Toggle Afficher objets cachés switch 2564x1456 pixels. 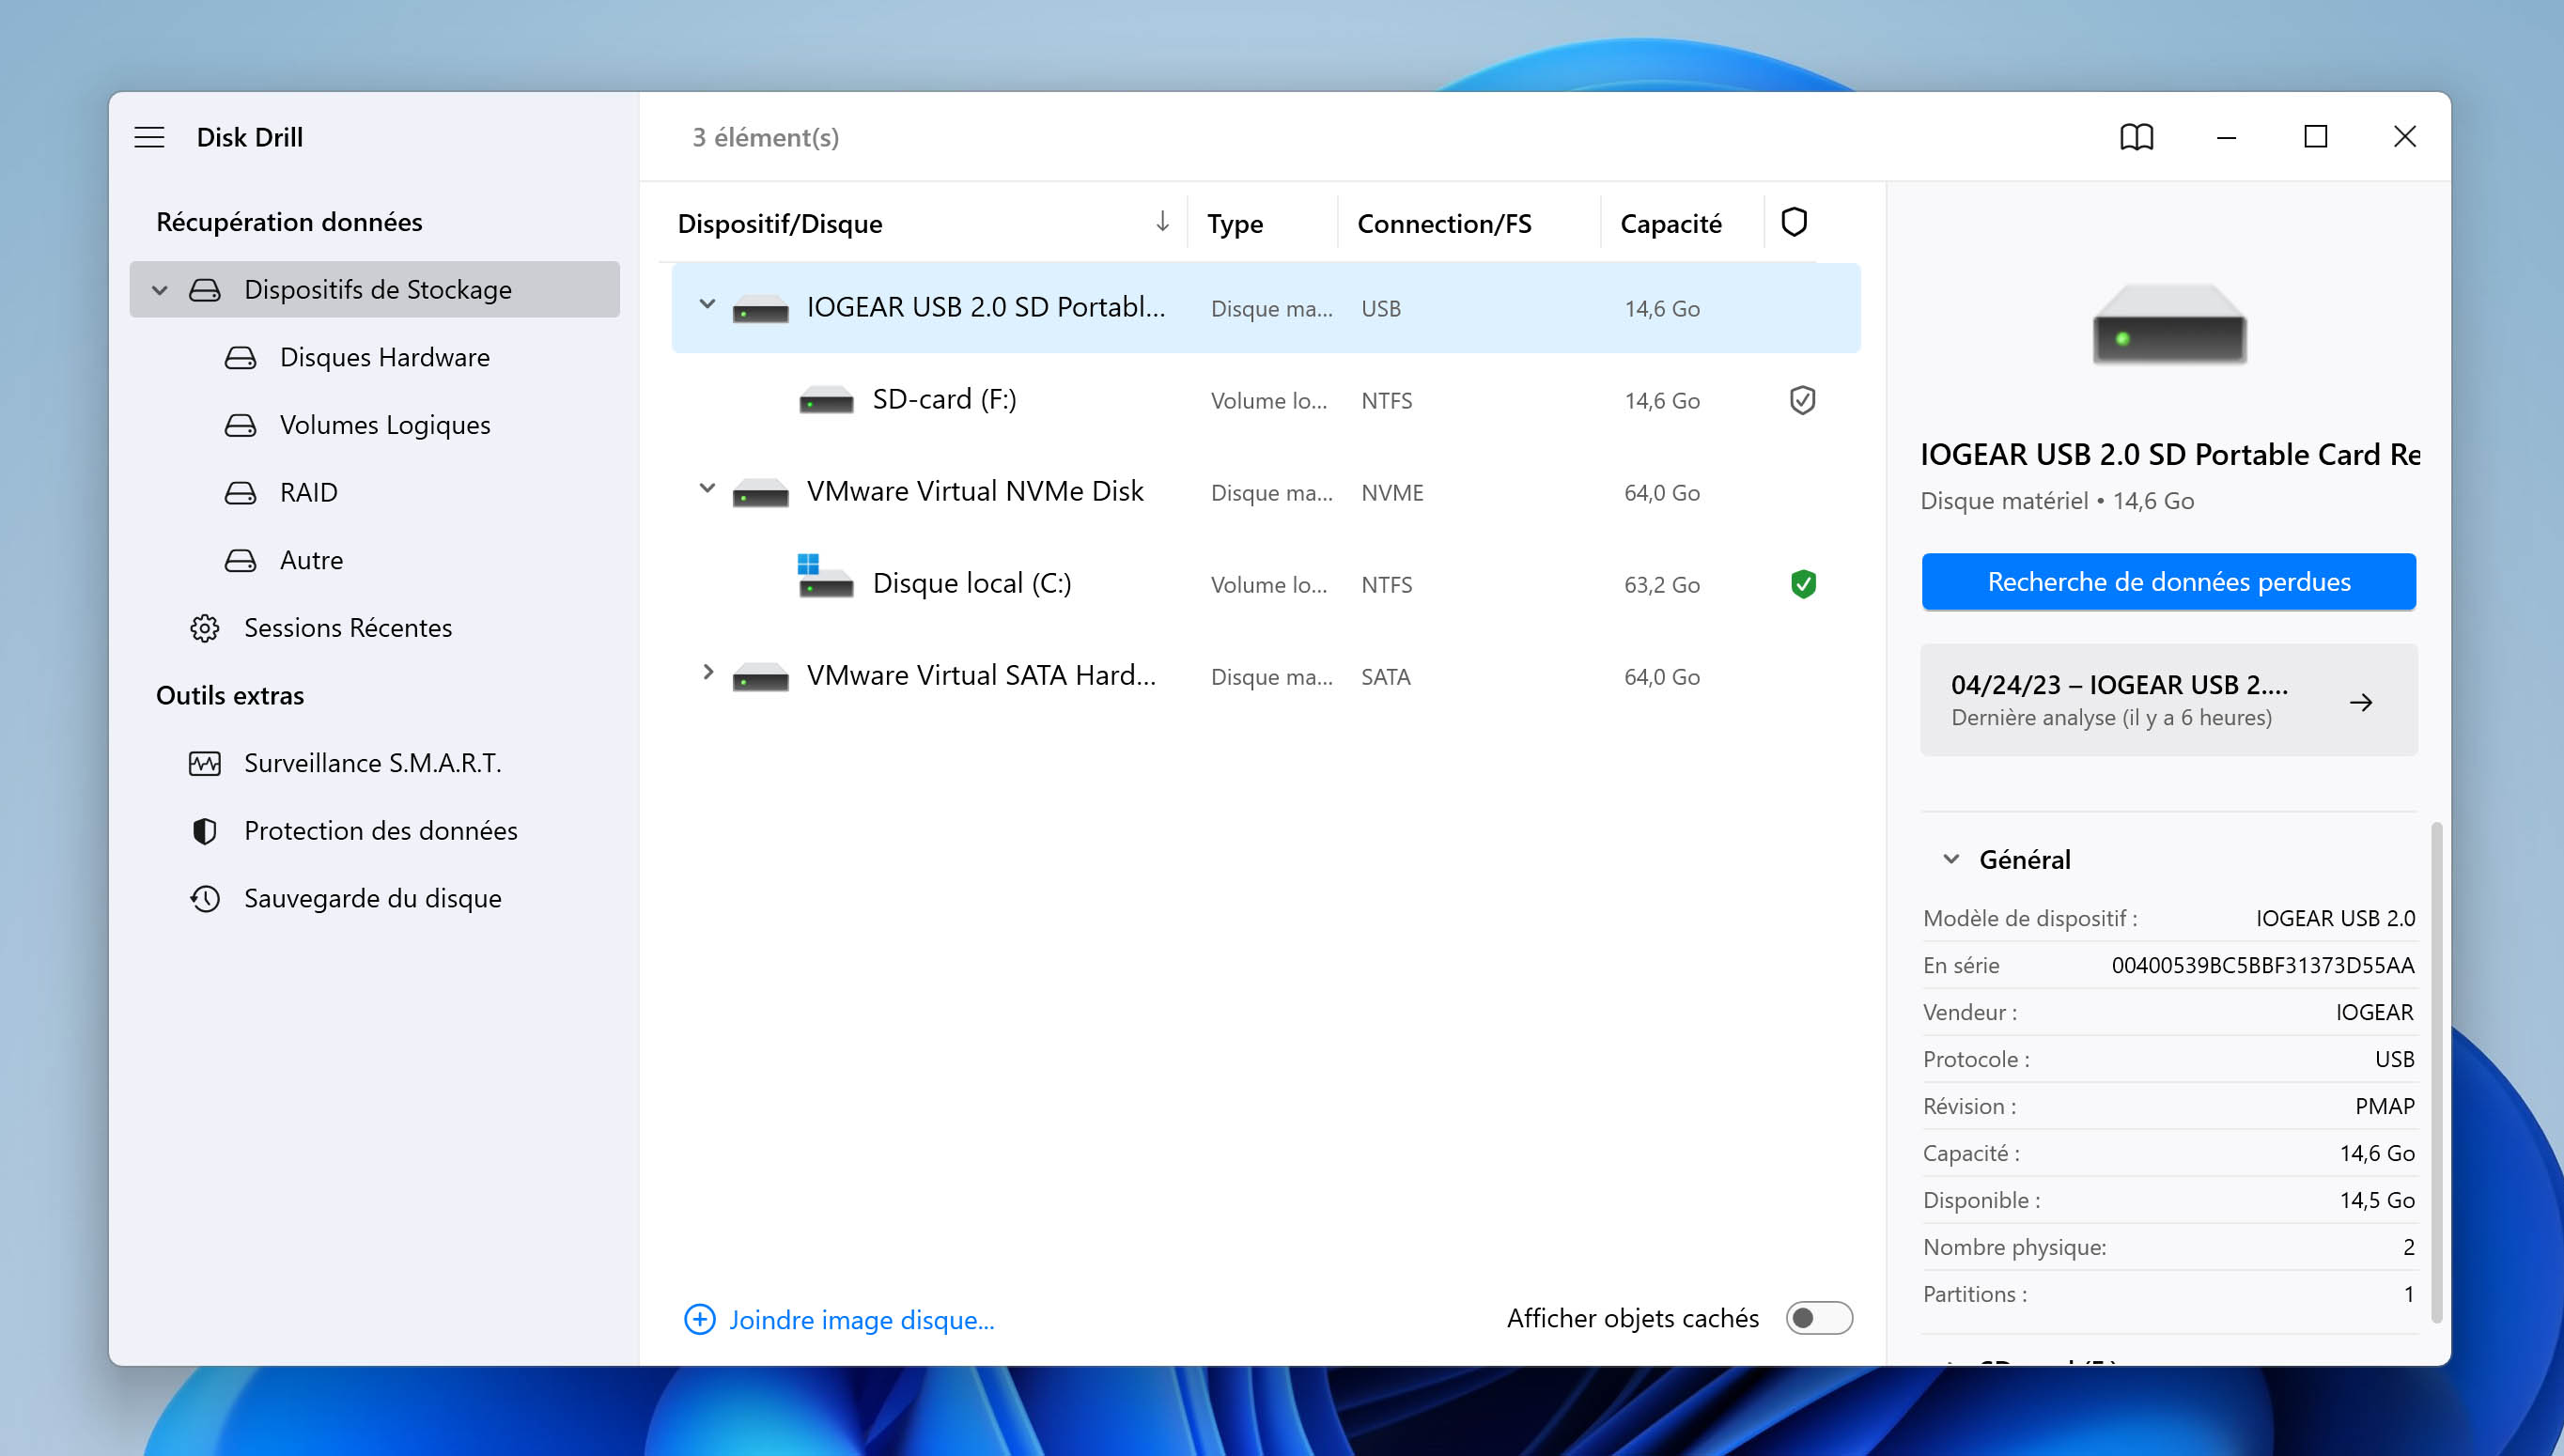1818,1318
